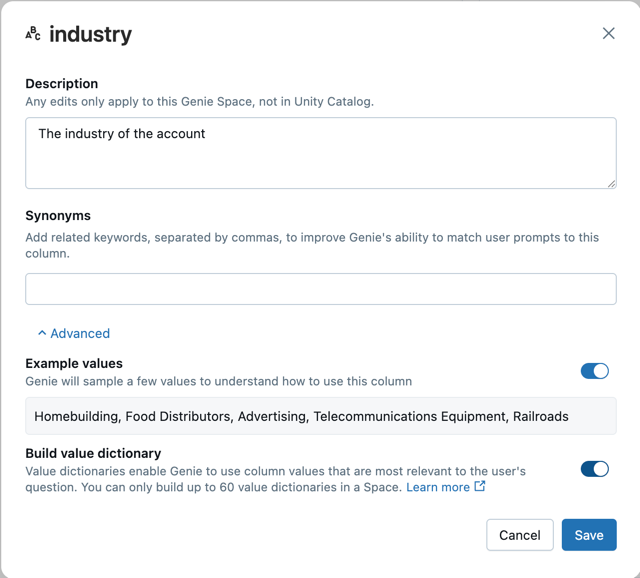Click the ABC string type icon

(33, 34)
